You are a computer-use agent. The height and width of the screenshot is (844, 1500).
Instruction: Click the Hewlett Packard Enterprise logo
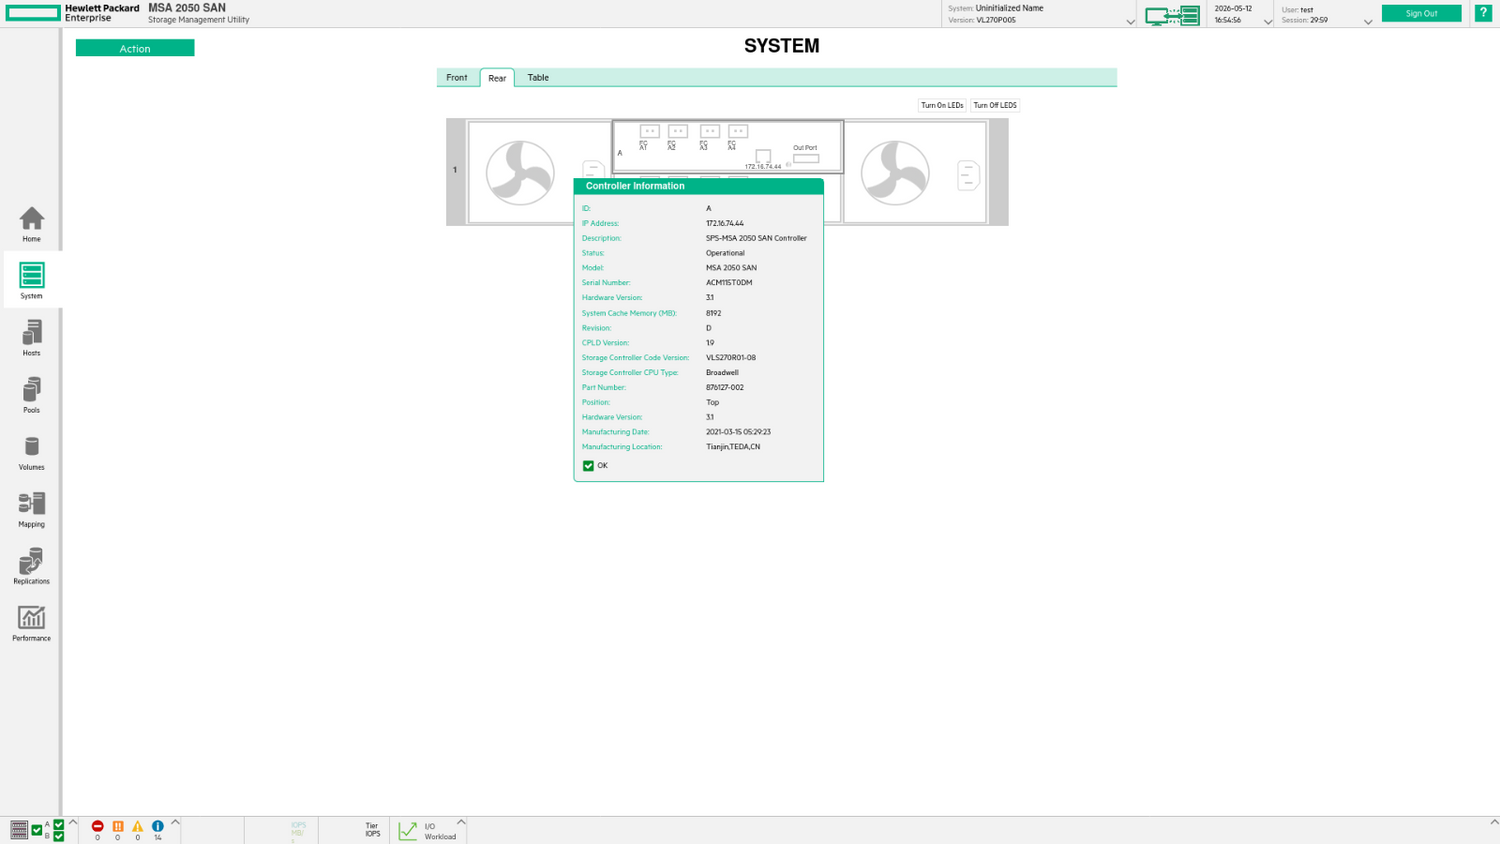[x=33, y=13]
